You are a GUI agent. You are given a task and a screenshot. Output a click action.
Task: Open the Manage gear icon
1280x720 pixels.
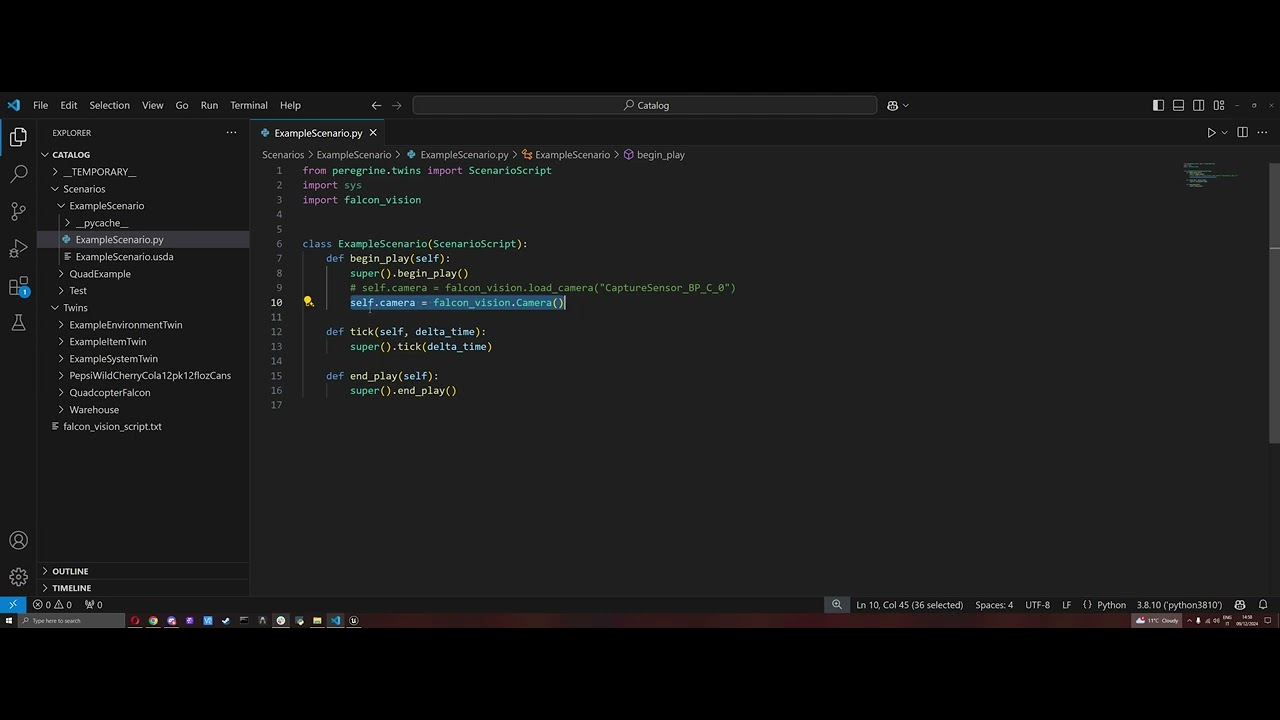coord(18,577)
